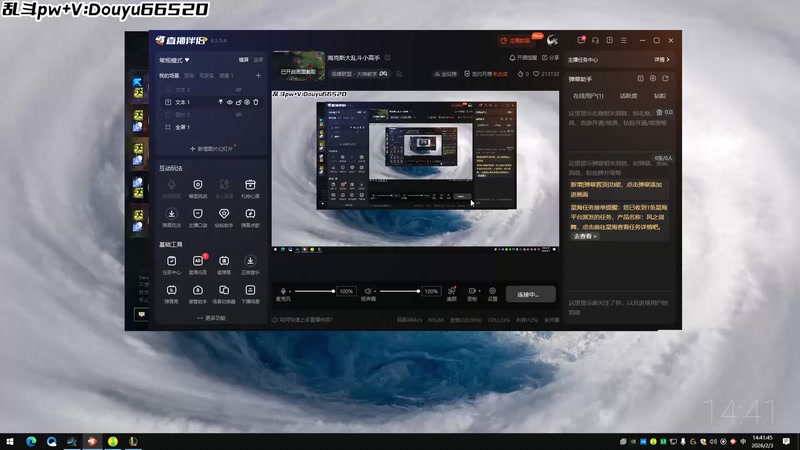Screen dimensions: 800x450
Task: Click the stream cover thumbnail
Action: [298, 66]
